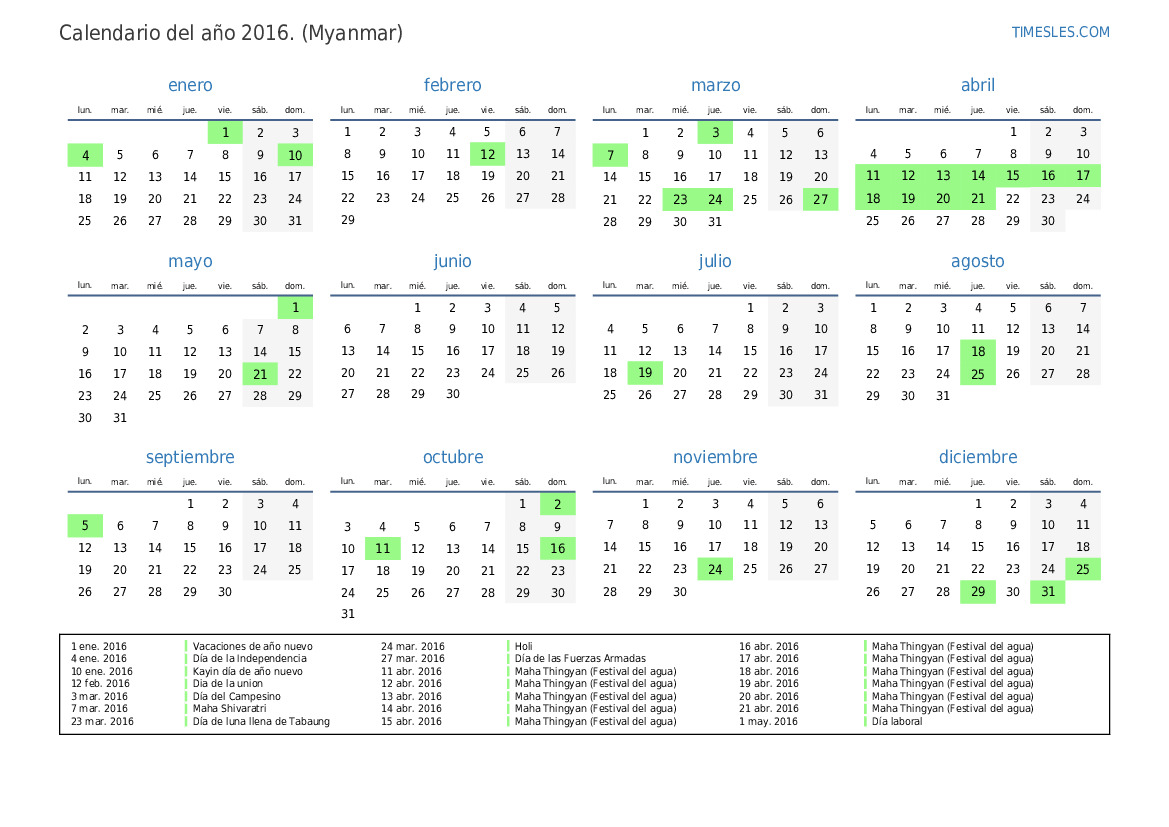The width and height of the screenshot is (1169, 827).
Task: Select the 'noviembre' month heading
Action: coord(715,457)
